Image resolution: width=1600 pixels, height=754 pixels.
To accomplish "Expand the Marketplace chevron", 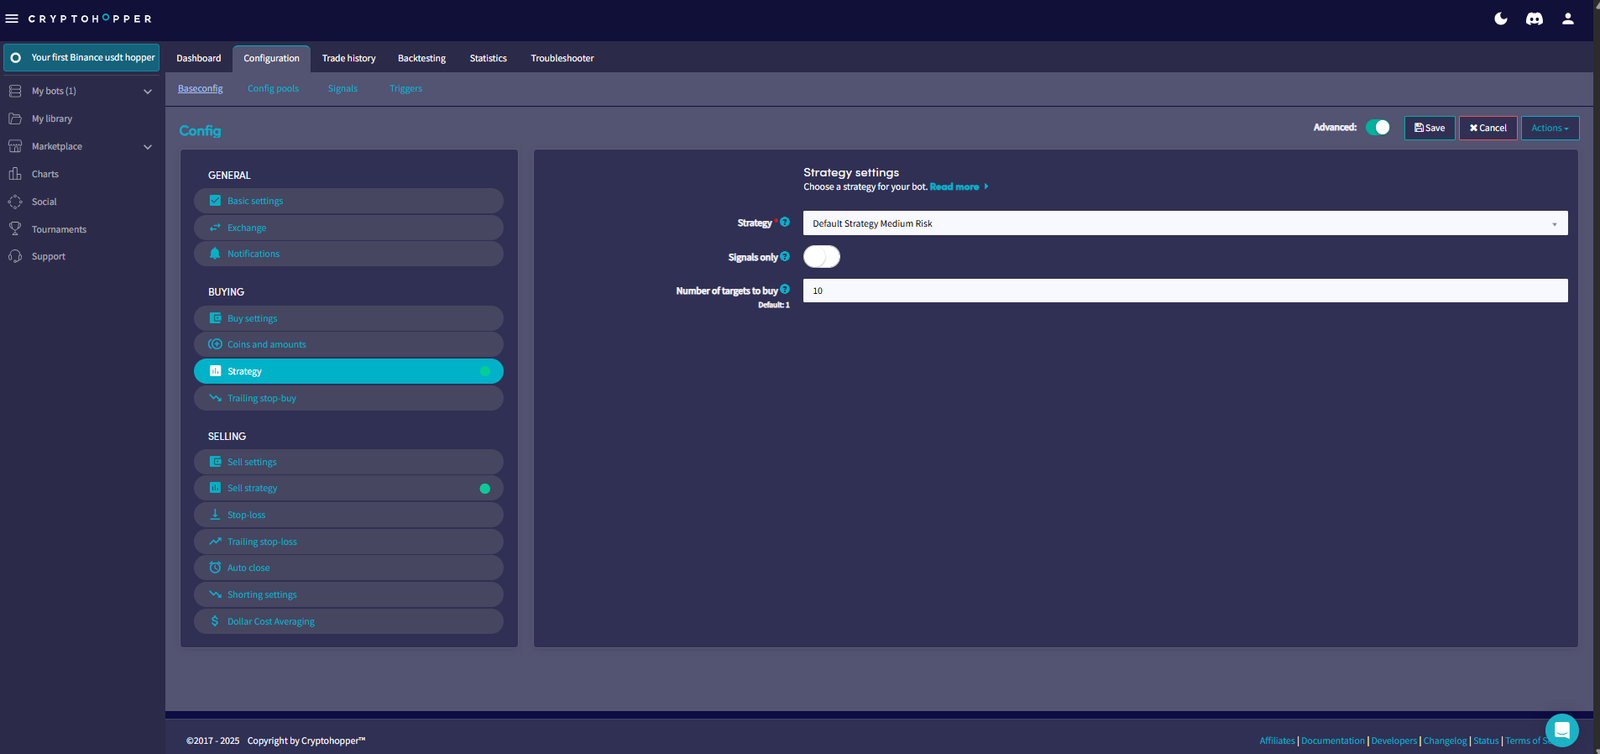I will click(x=148, y=147).
